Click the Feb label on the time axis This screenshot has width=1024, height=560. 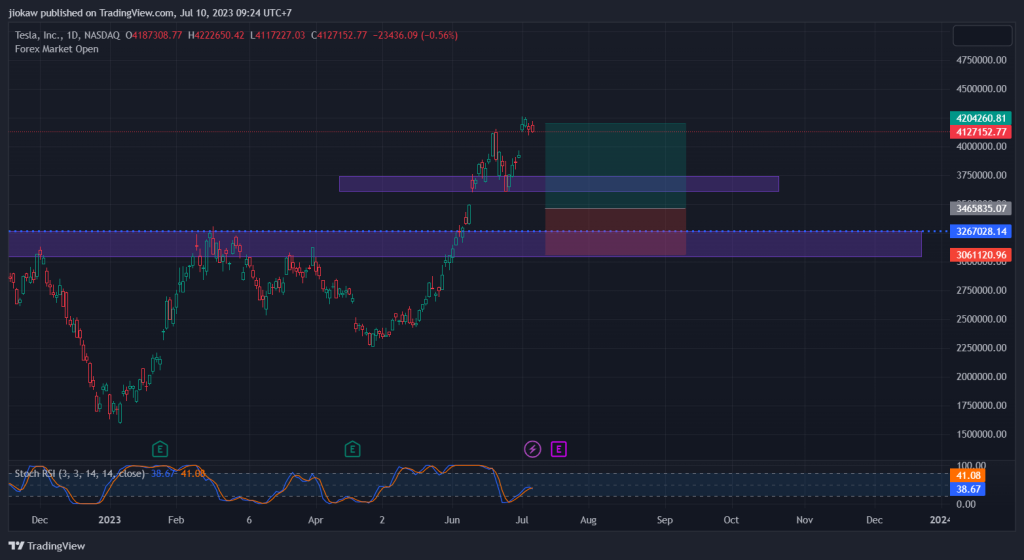point(176,520)
